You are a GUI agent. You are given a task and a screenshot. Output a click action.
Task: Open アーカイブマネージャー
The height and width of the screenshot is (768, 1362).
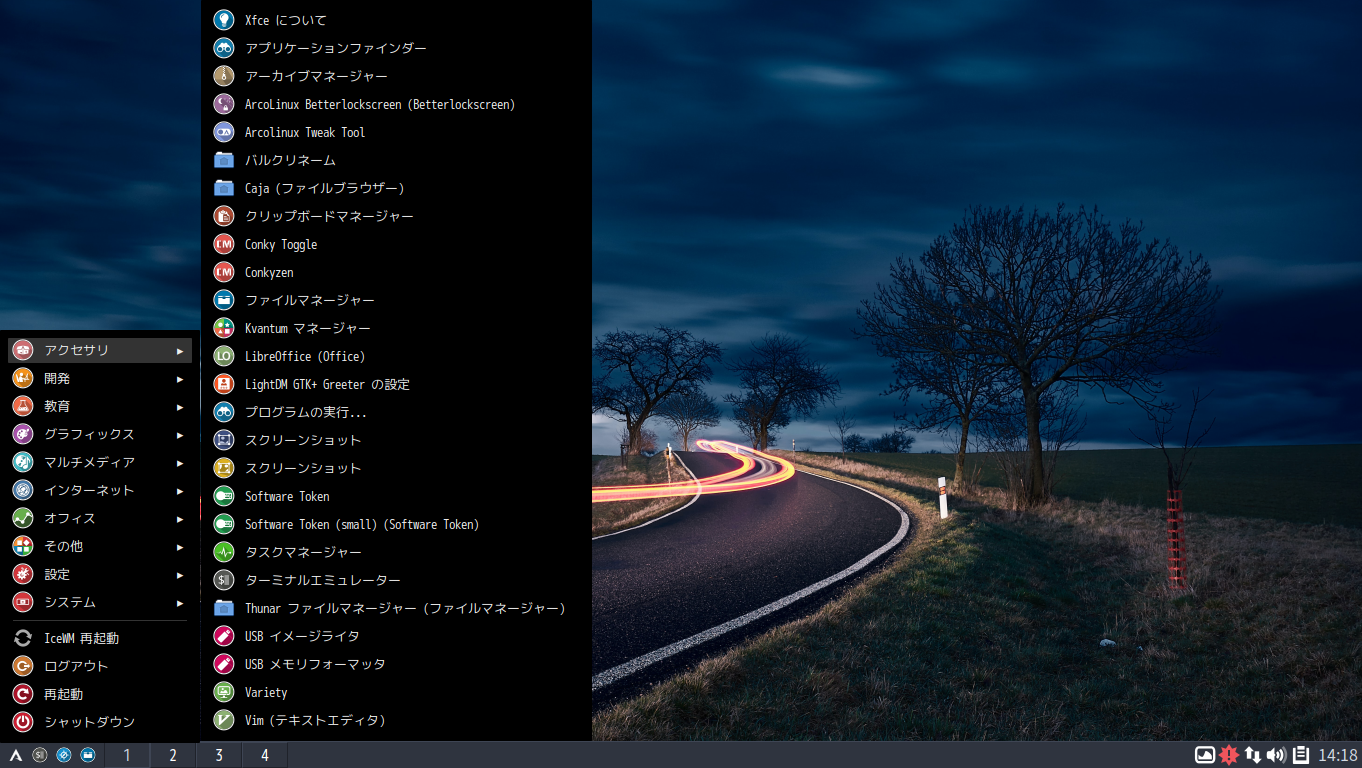coord(396,76)
